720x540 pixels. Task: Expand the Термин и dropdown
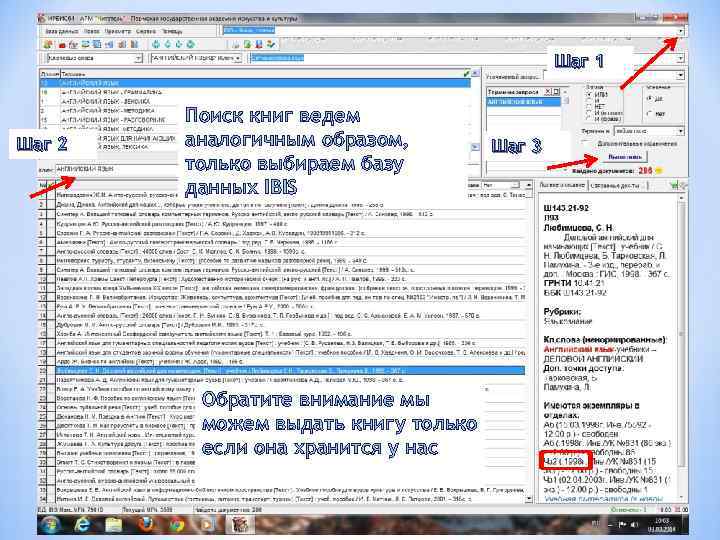click(681, 131)
